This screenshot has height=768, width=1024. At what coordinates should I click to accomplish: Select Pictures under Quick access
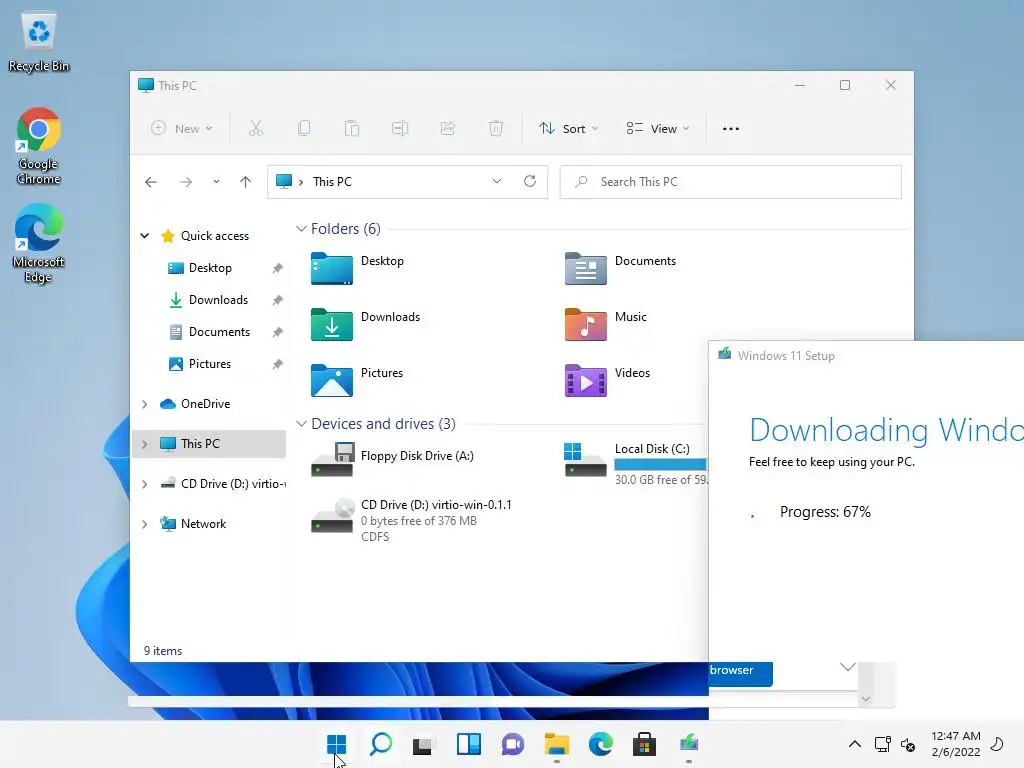point(210,364)
